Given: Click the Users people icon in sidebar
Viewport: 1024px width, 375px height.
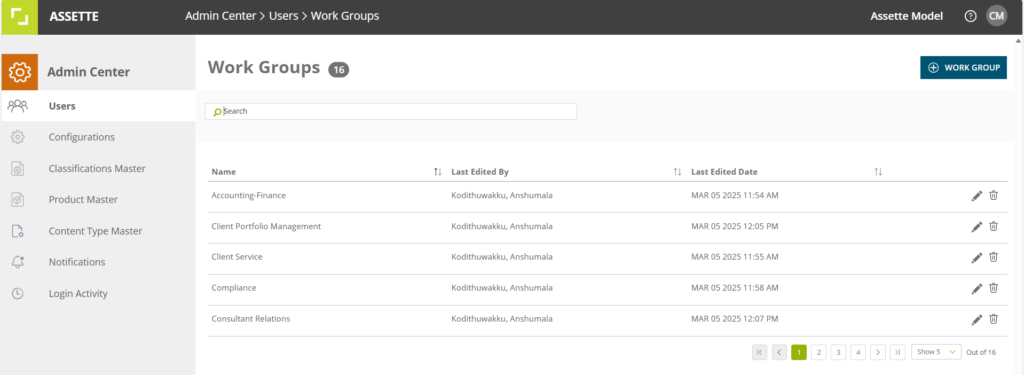Looking at the screenshot, I should (x=18, y=105).
